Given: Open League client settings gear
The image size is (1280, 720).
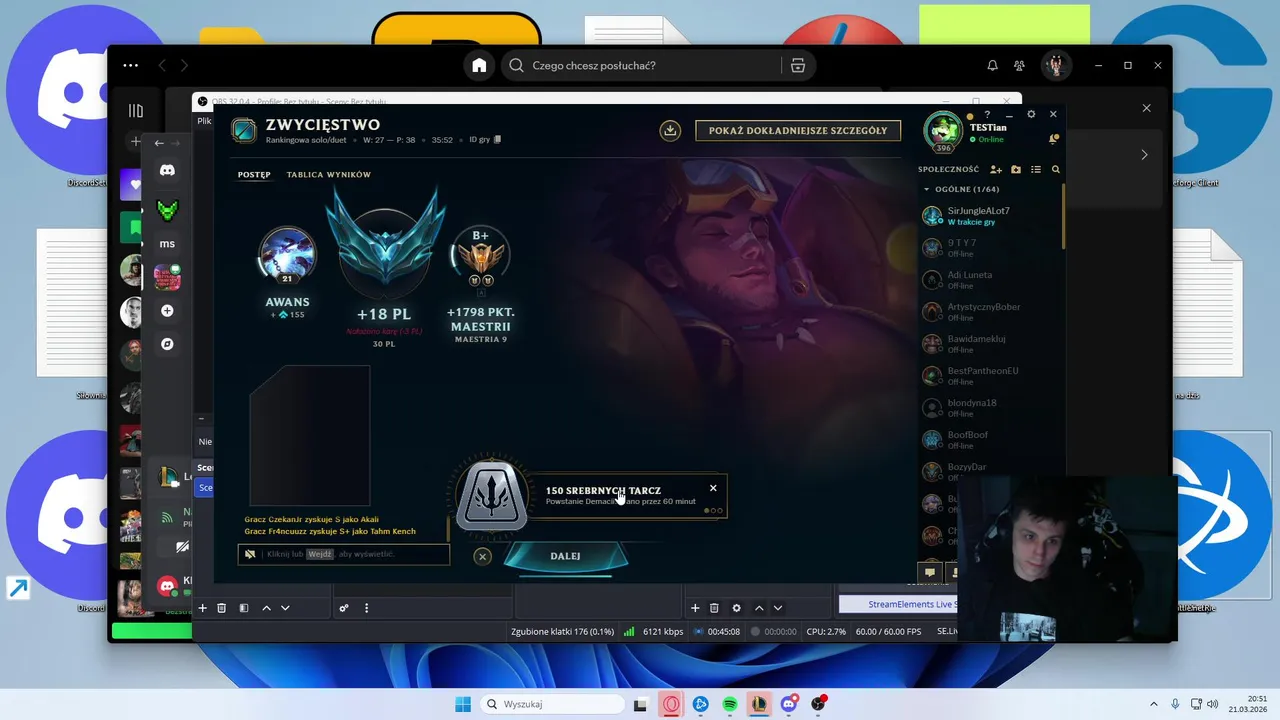Looking at the screenshot, I should coord(1031,114).
